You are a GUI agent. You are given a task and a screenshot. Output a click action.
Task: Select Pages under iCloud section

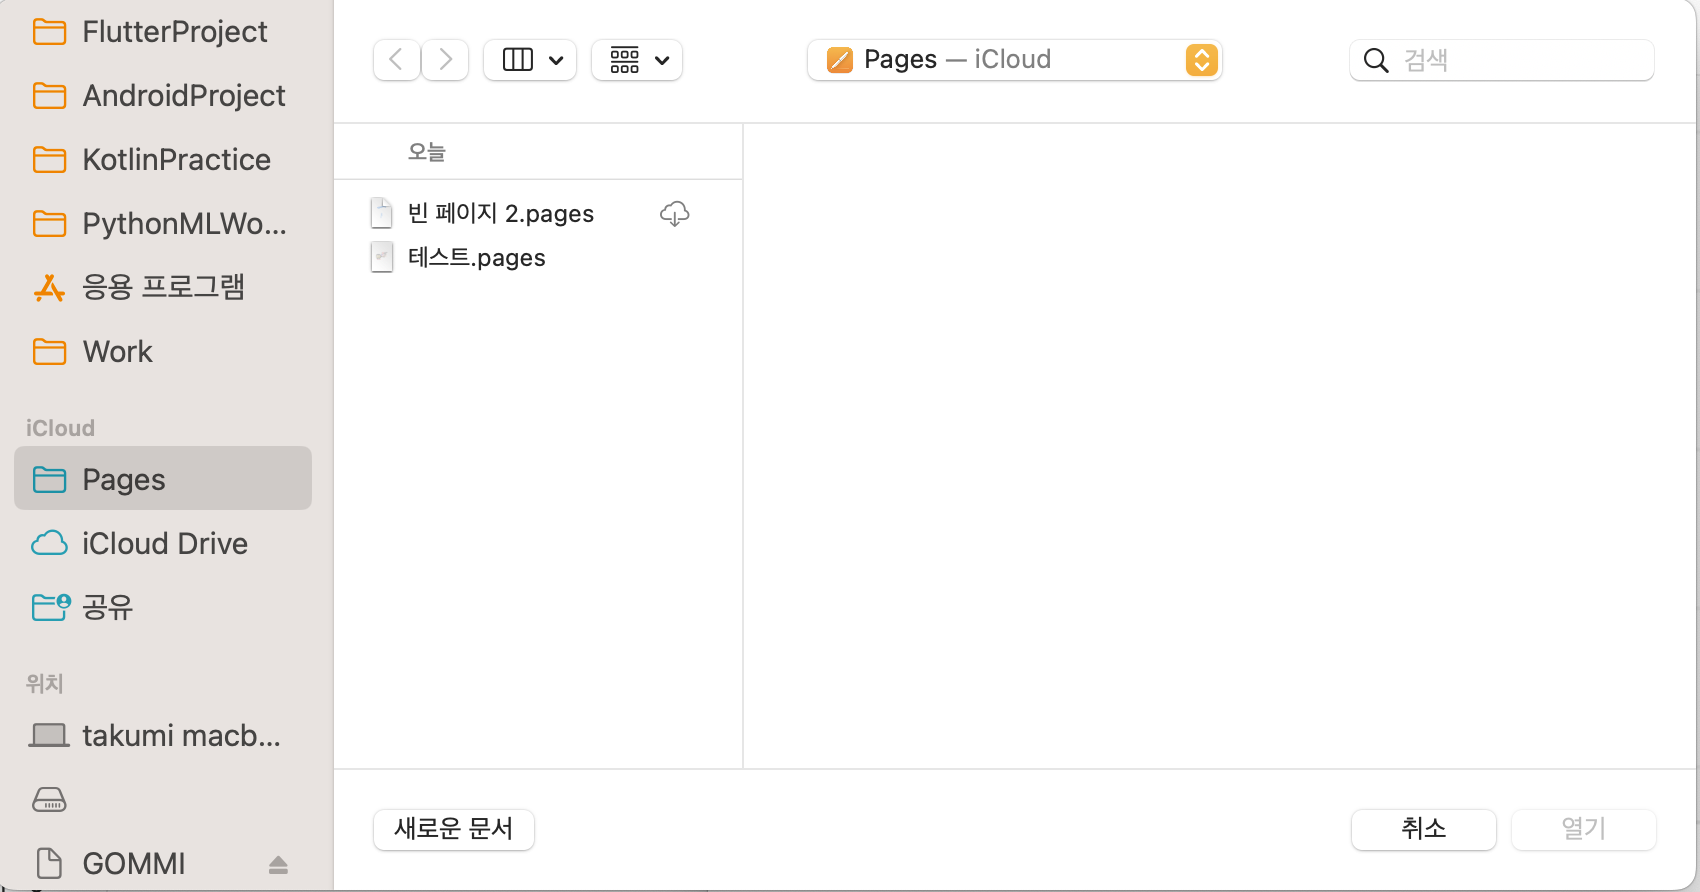[163, 479]
